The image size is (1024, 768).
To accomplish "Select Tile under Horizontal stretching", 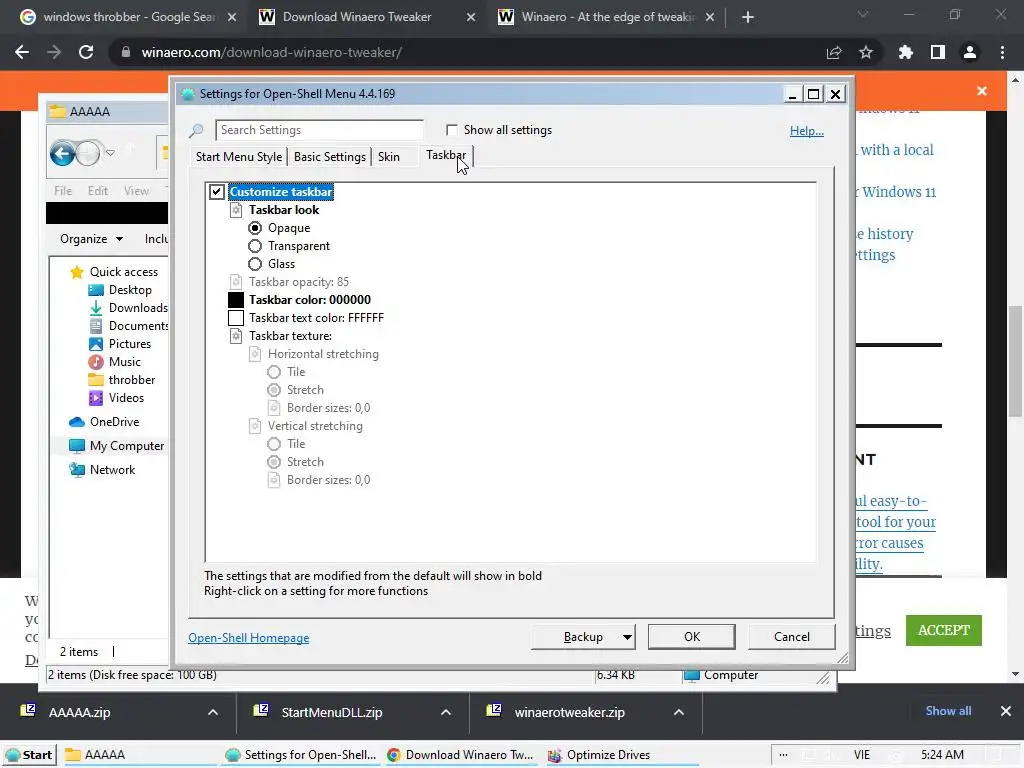I will pos(274,372).
